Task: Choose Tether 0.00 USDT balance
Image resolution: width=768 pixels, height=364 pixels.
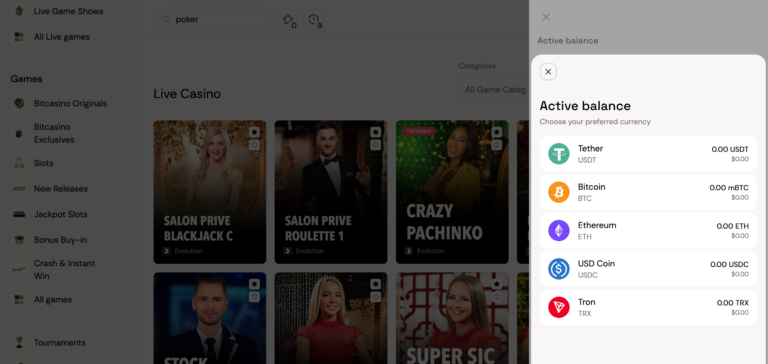Action: 648,154
